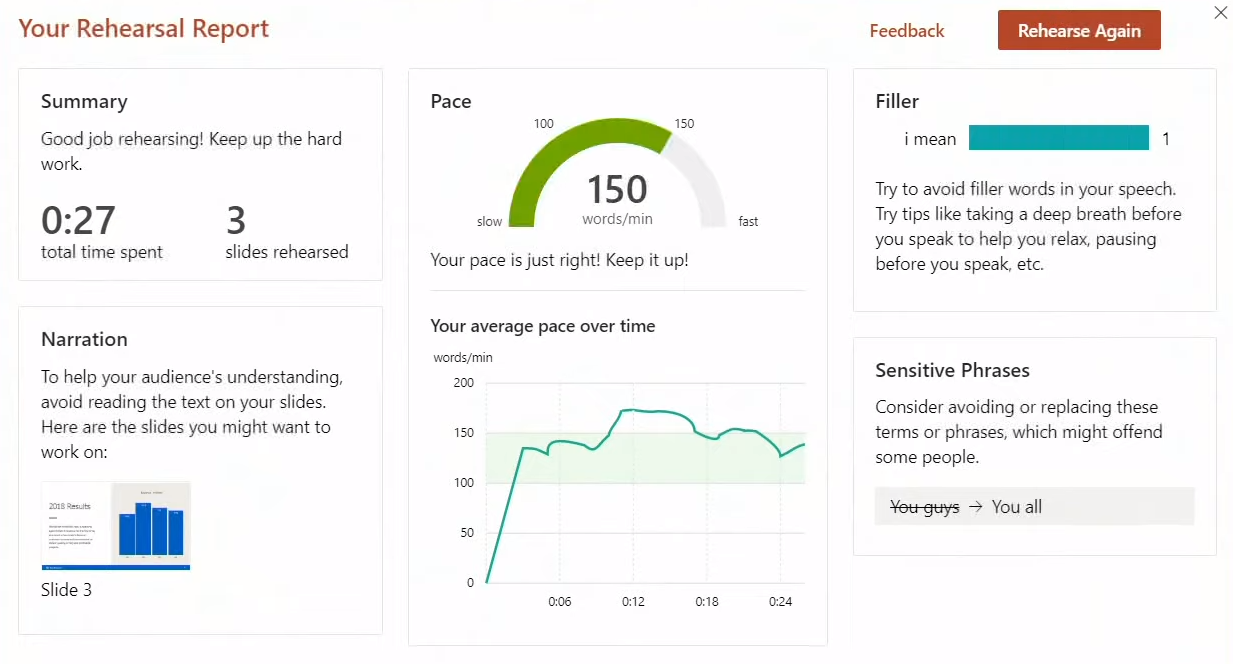Click the 3 slides rehearsed count

coord(236,221)
